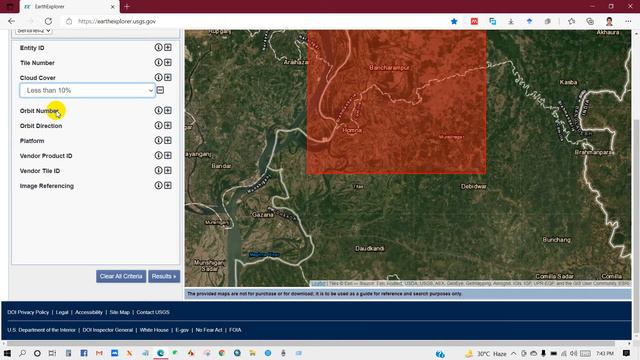
Task: Expand the Platform criterion
Action: 168,140
